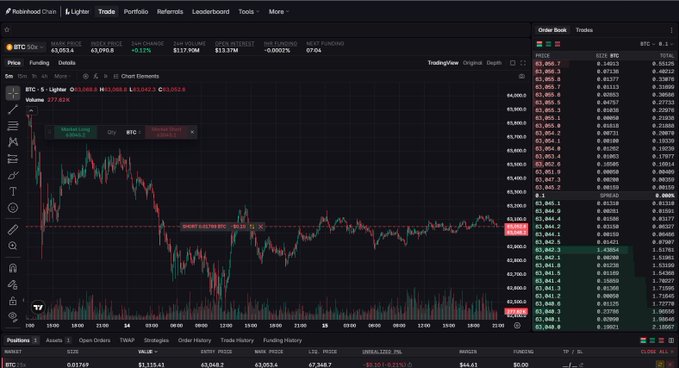The width and height of the screenshot is (679, 368).
Task: Expand the More timeframes dropdown
Action: click(61, 76)
